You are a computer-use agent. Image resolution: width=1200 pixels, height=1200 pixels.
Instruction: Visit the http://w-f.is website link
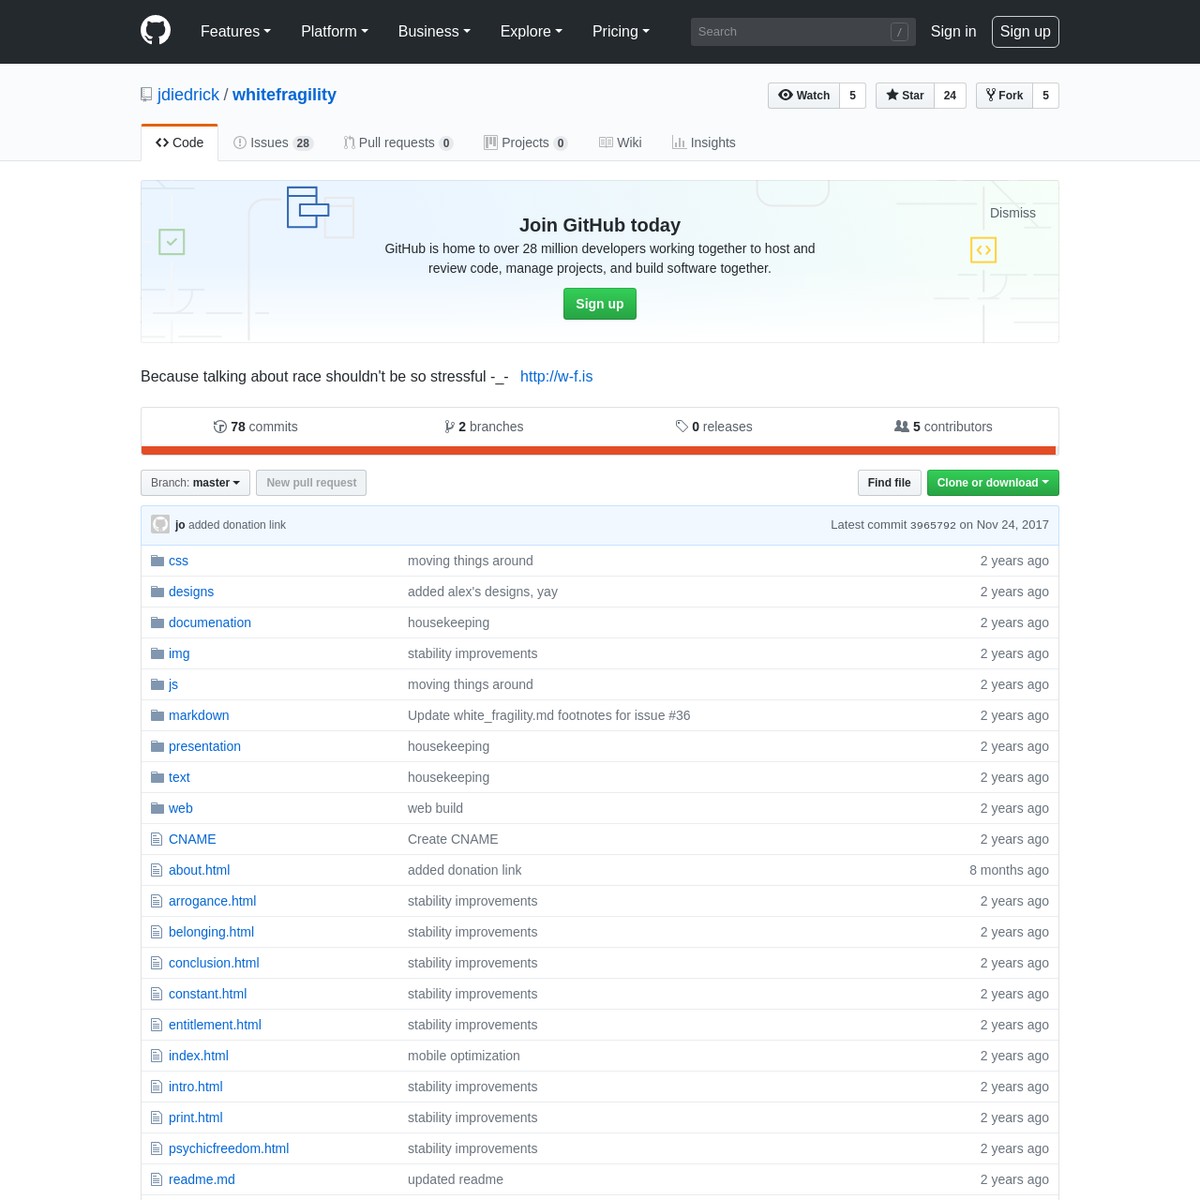coord(556,377)
